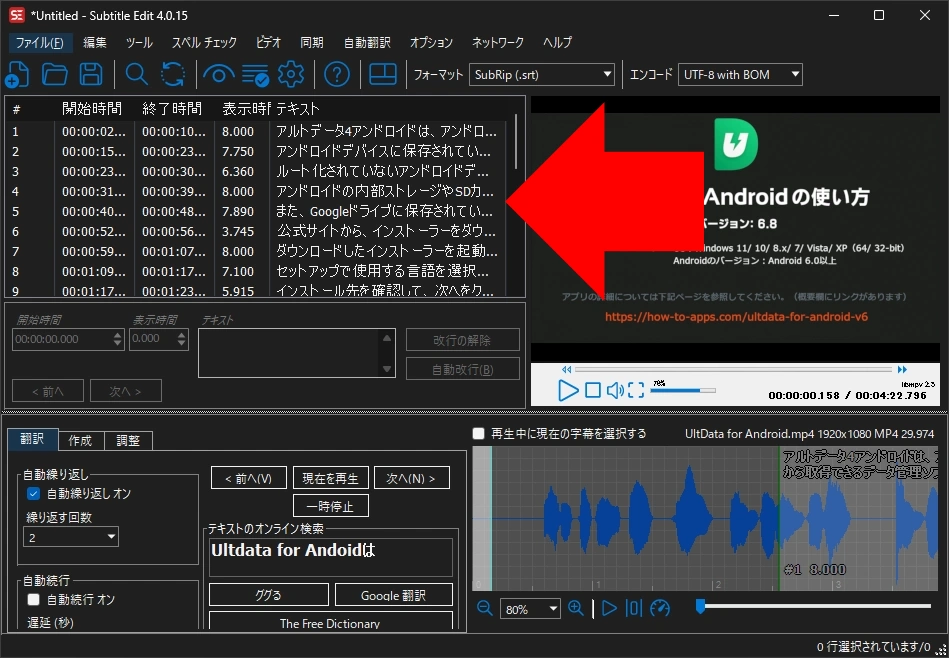Viewport: 949px width, 658px height.
Task: Click the video seek bar
Action: [734, 369]
